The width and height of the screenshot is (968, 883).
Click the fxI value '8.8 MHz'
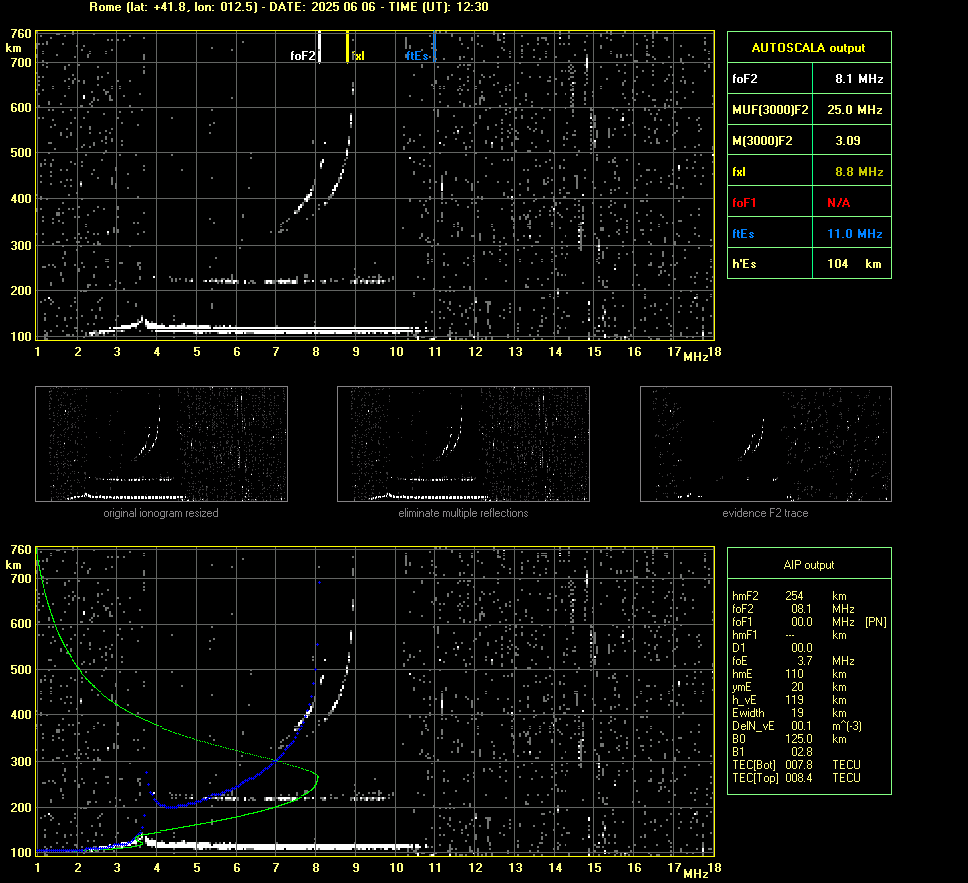point(859,172)
